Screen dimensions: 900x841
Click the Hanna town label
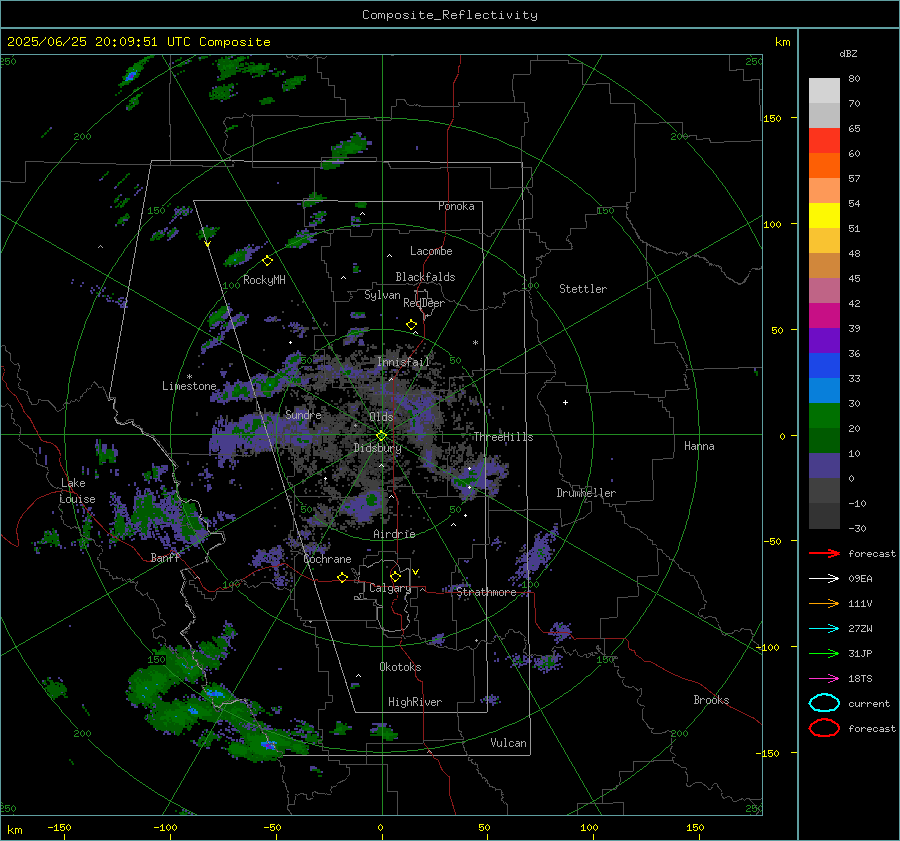click(x=699, y=446)
